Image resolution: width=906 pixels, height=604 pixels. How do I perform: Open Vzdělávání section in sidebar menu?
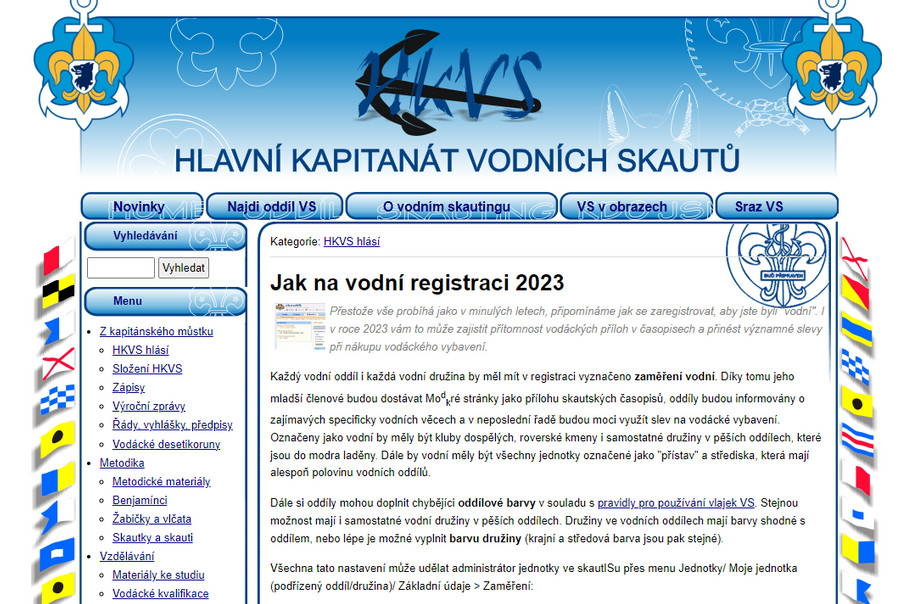pyautogui.click(x=127, y=556)
